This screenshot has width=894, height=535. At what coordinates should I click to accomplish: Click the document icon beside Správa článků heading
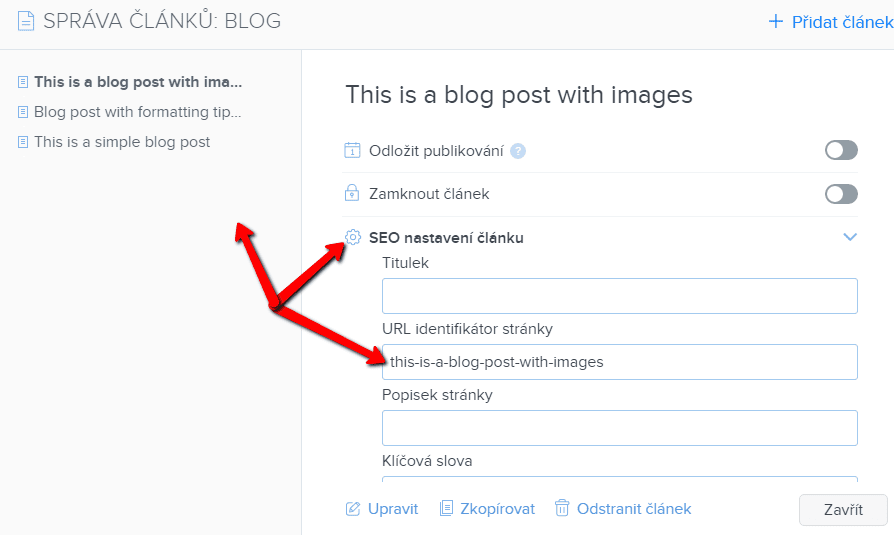(26, 21)
